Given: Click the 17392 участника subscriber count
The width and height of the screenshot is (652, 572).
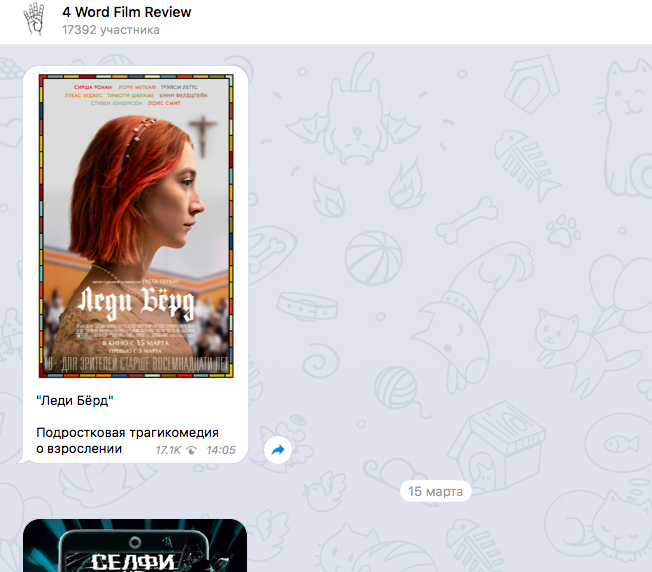Looking at the screenshot, I should (x=110, y=30).
